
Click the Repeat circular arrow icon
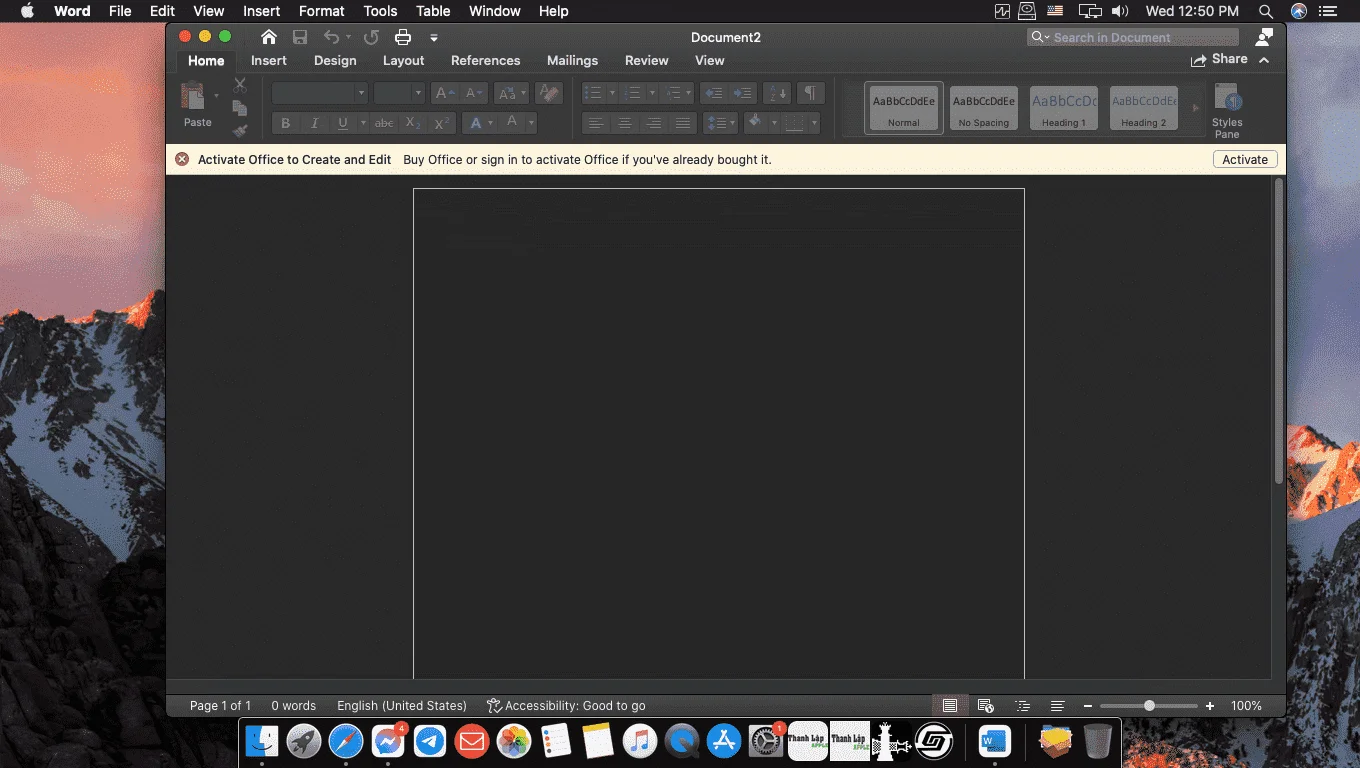coord(371,37)
